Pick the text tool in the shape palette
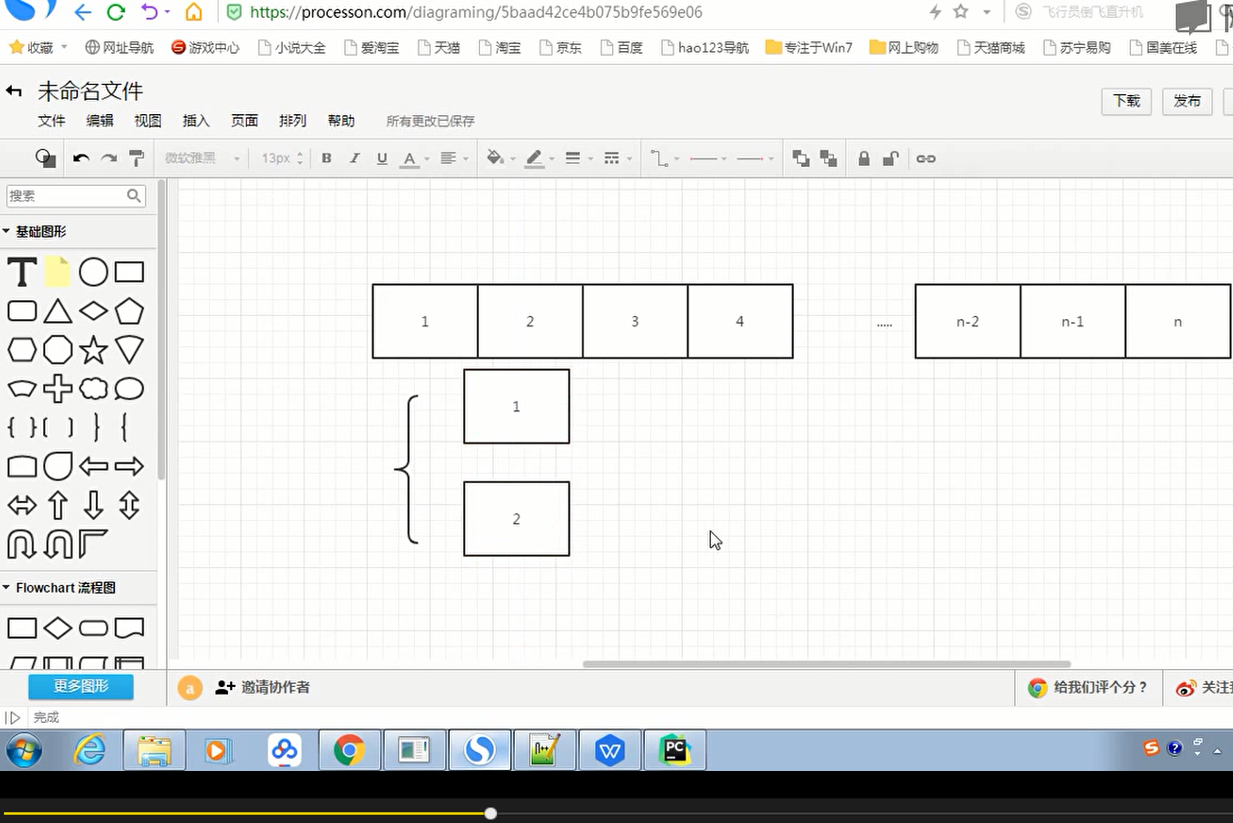Screen dimensions: 1233x823 coord(22,272)
